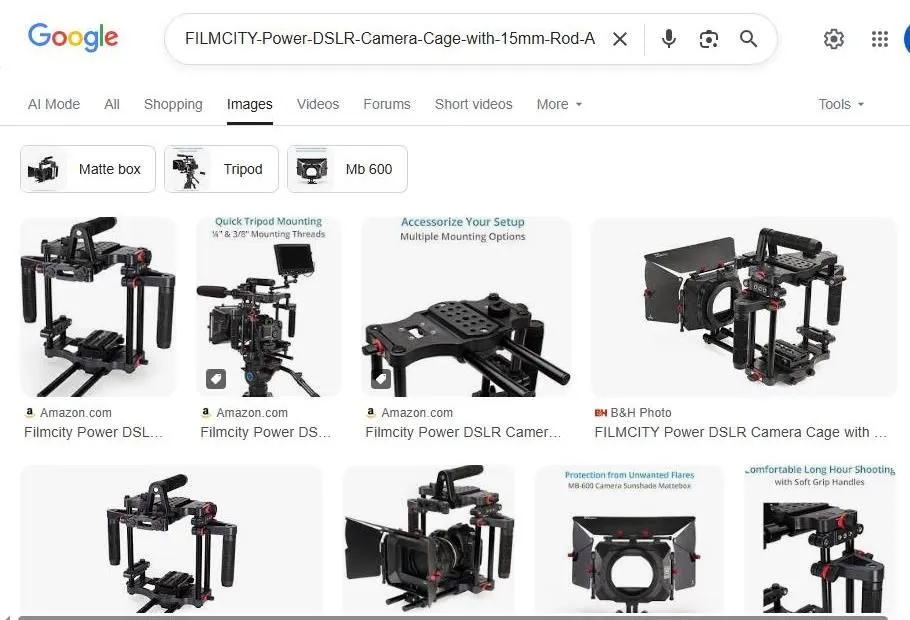Switch to the Videos tab
910x620 pixels.
(x=318, y=104)
